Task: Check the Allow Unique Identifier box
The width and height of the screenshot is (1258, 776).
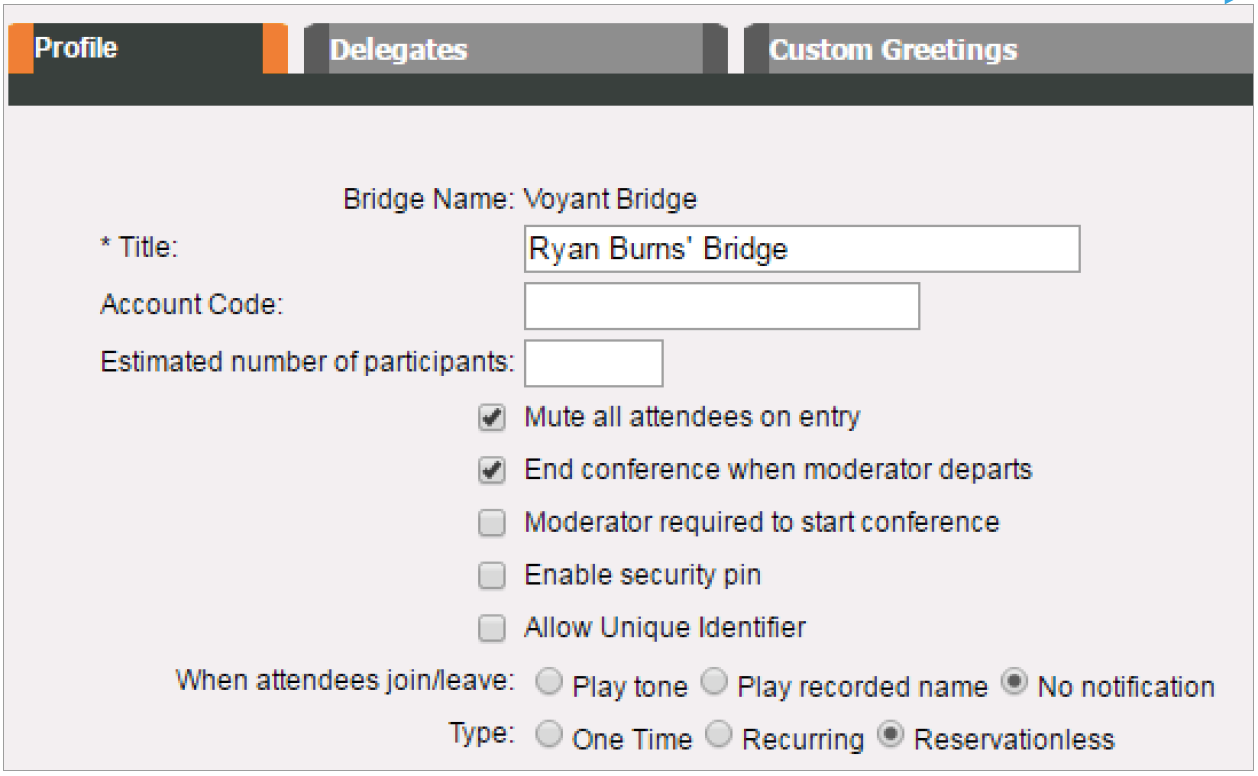Action: click(x=492, y=629)
